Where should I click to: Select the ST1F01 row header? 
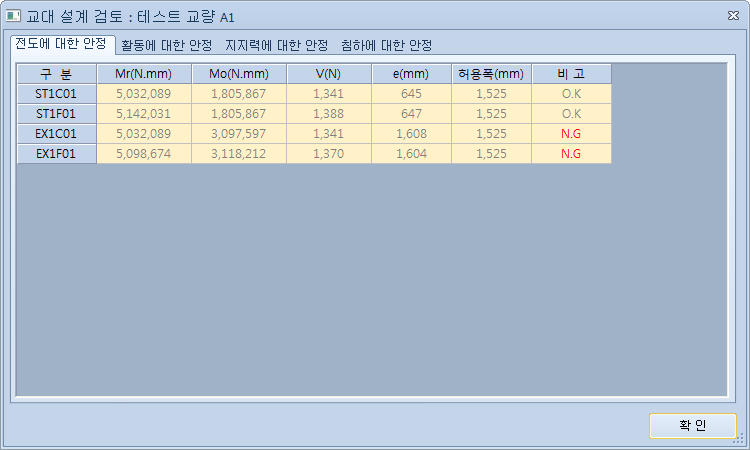[x=56, y=114]
